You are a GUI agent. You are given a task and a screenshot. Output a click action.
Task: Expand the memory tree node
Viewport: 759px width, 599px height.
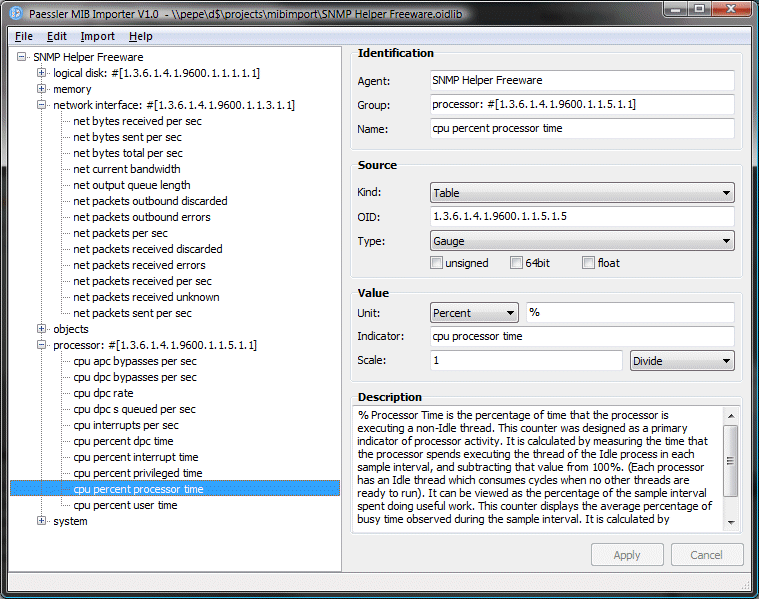(x=42, y=89)
